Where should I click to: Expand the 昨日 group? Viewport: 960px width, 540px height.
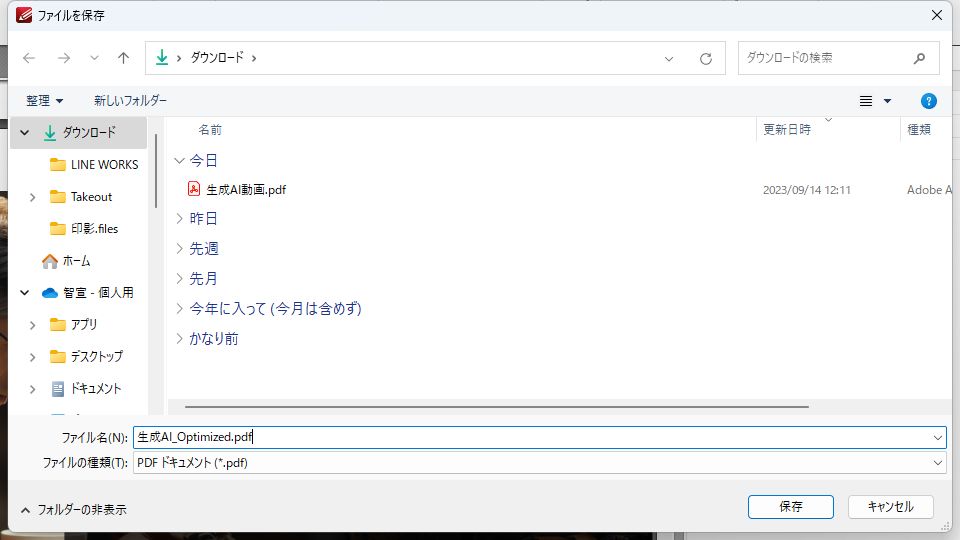[179, 218]
